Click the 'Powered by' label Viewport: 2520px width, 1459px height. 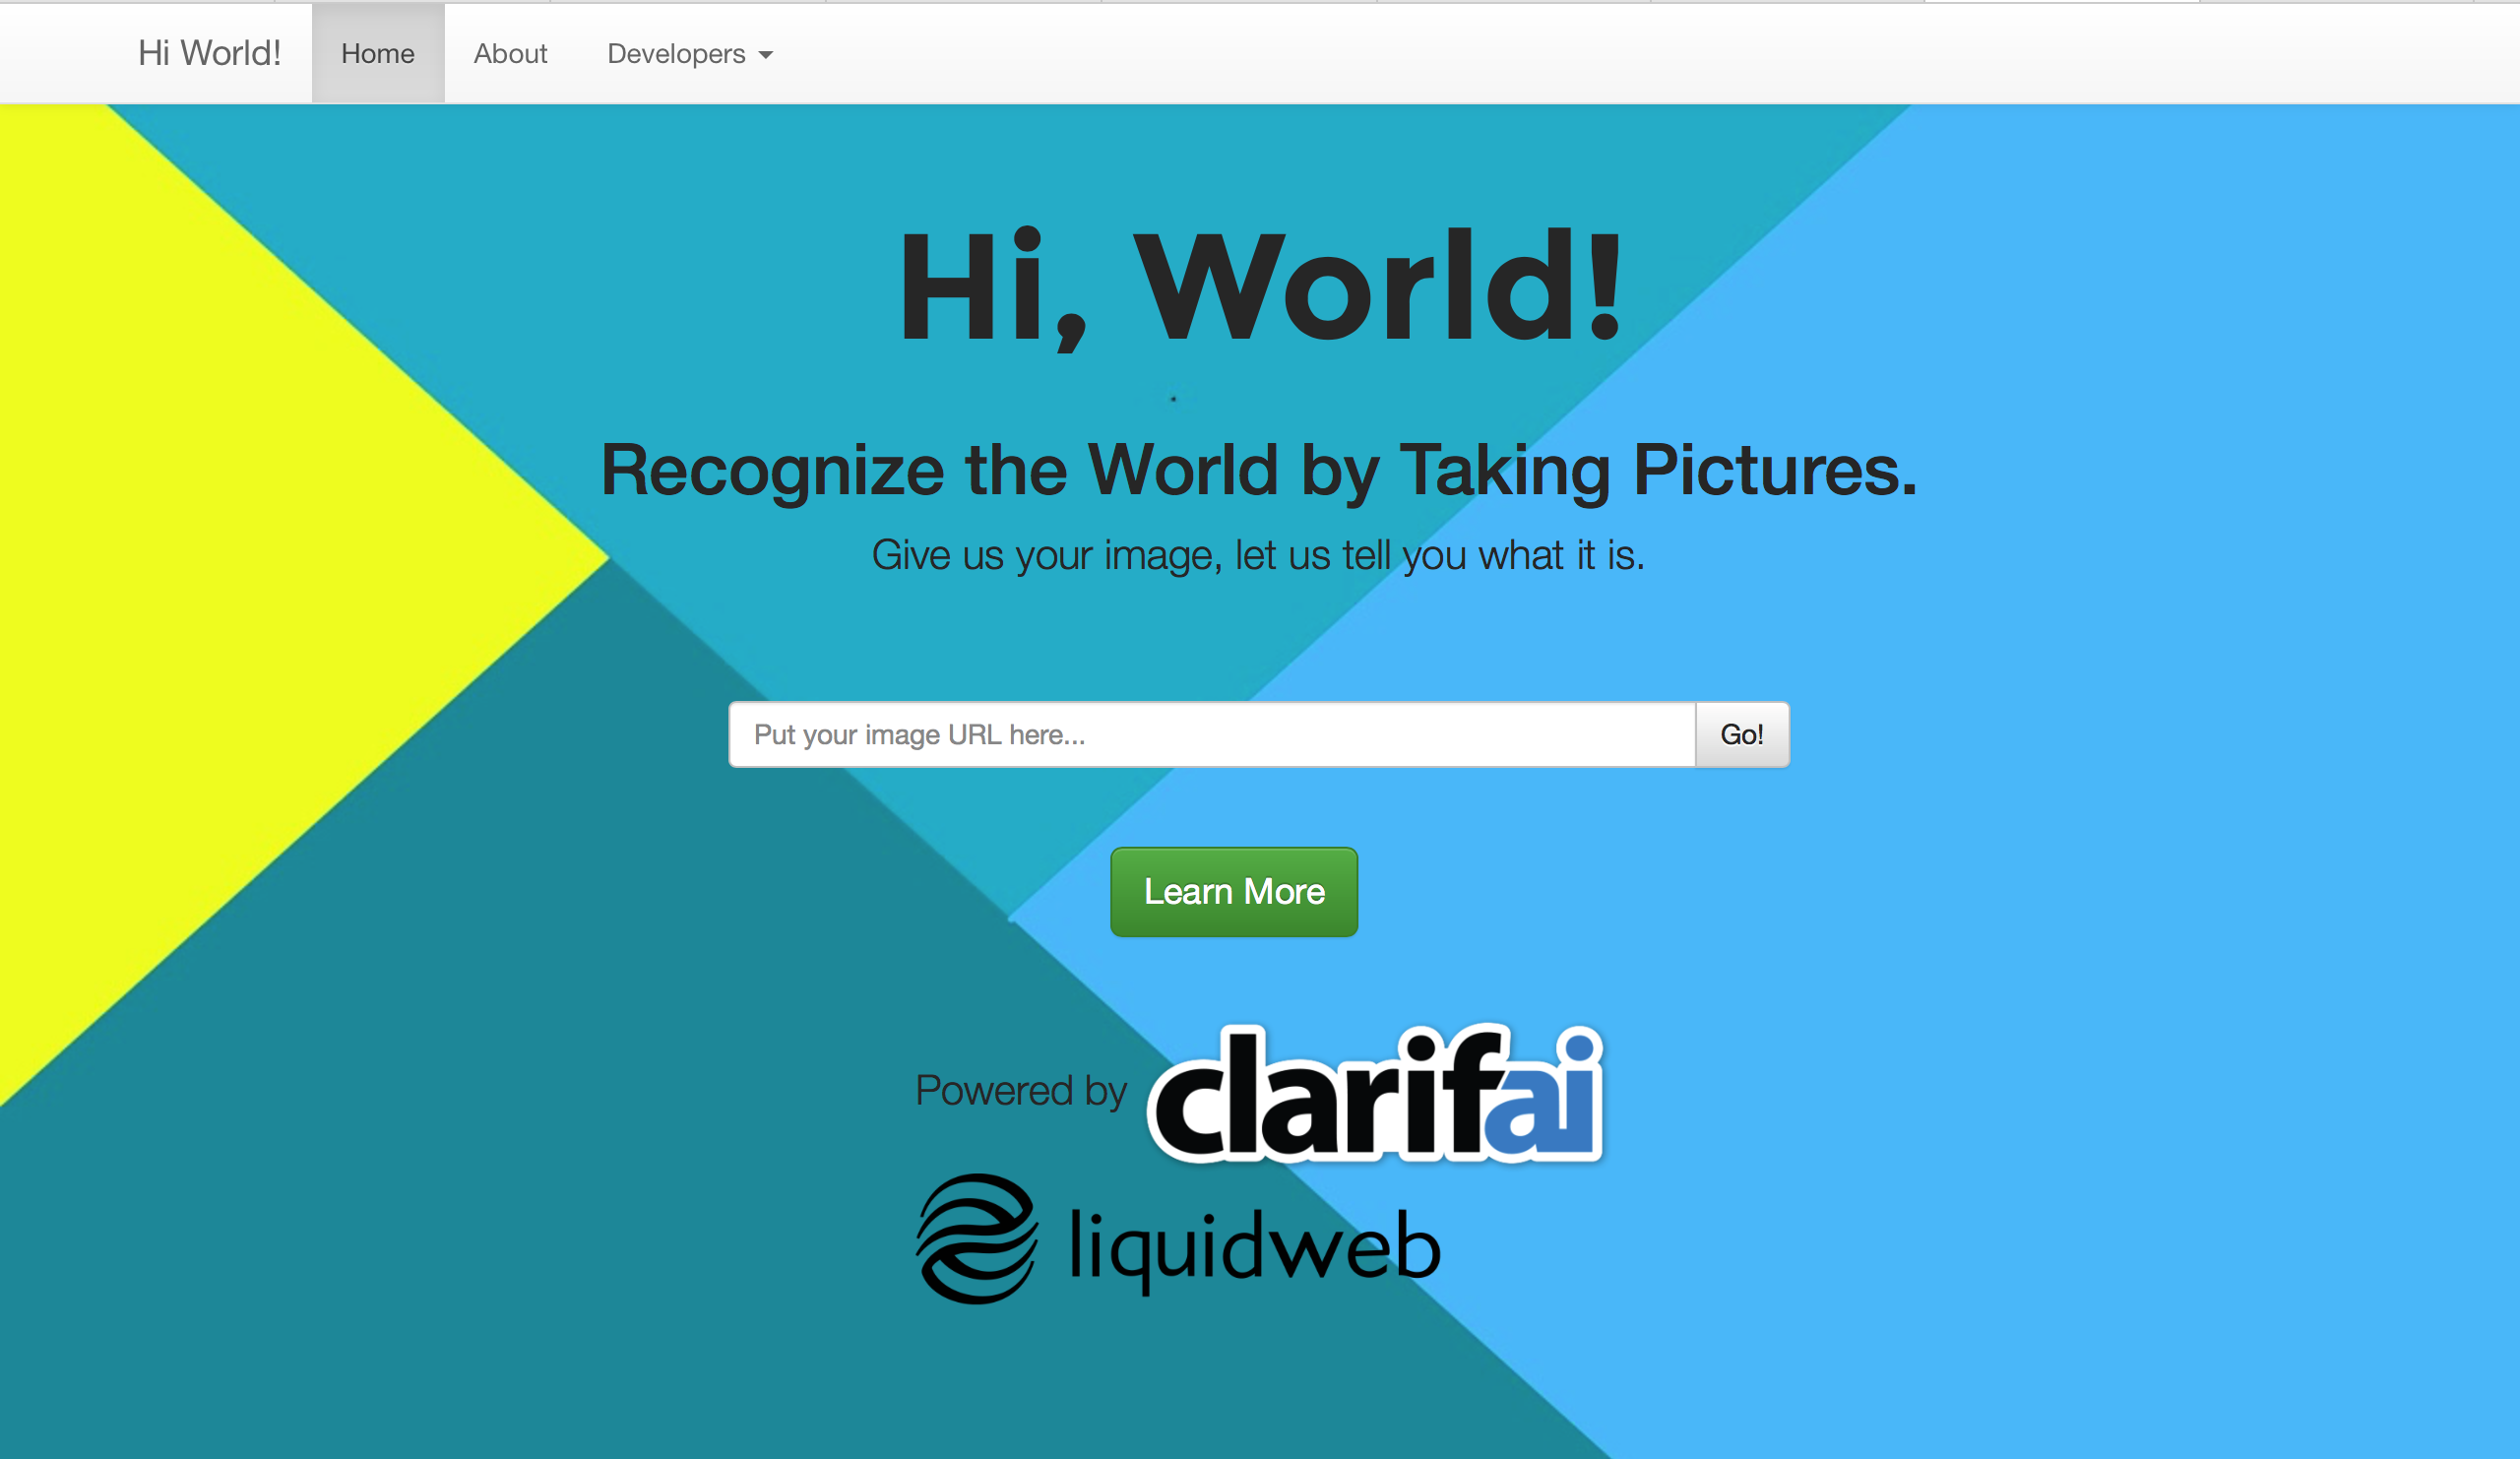(1021, 1091)
